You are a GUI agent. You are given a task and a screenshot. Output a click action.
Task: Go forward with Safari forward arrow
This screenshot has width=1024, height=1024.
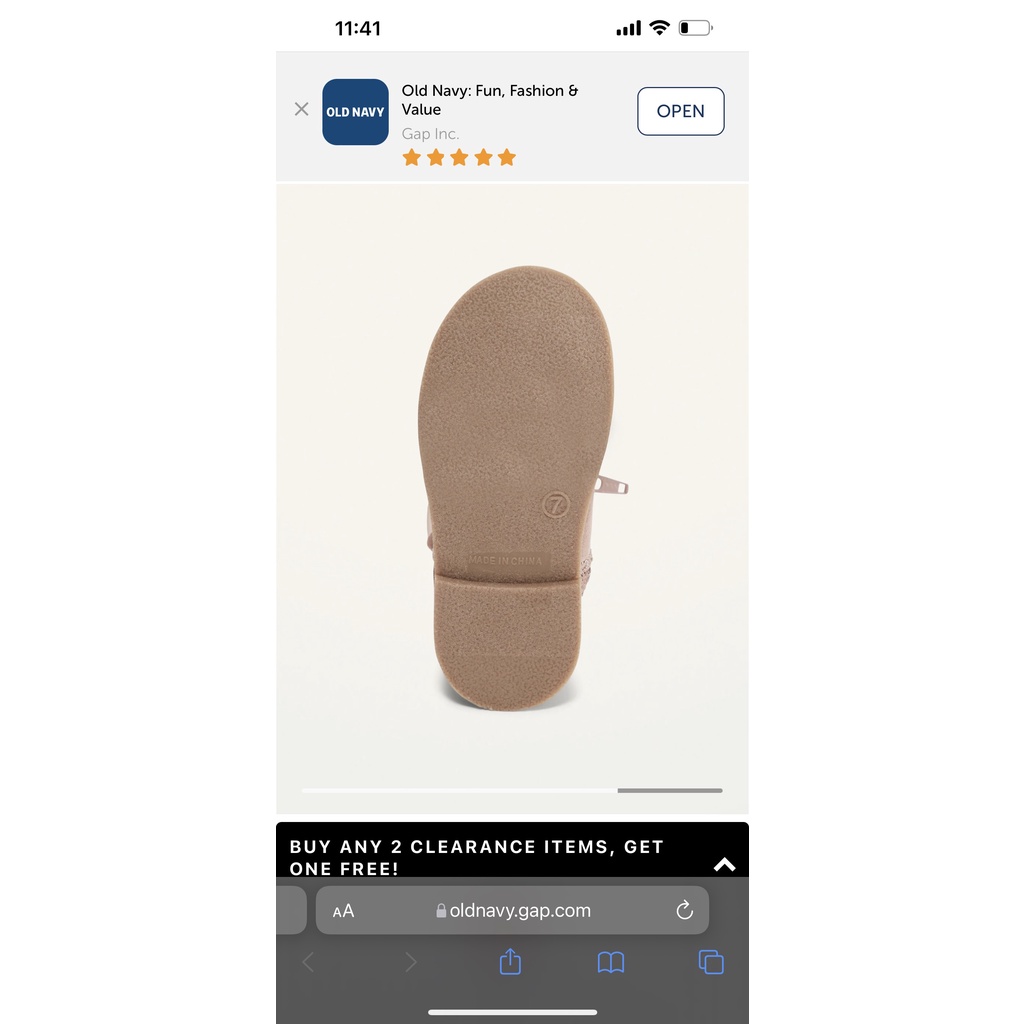point(410,962)
